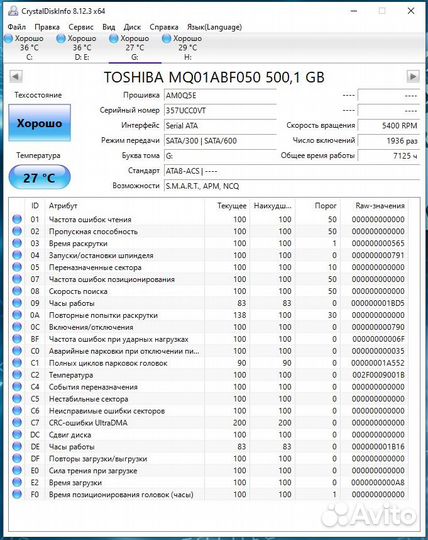This screenshot has width=428, height=540.
Task: Click status dot for C2 Температура
Action: click(x=17, y=375)
